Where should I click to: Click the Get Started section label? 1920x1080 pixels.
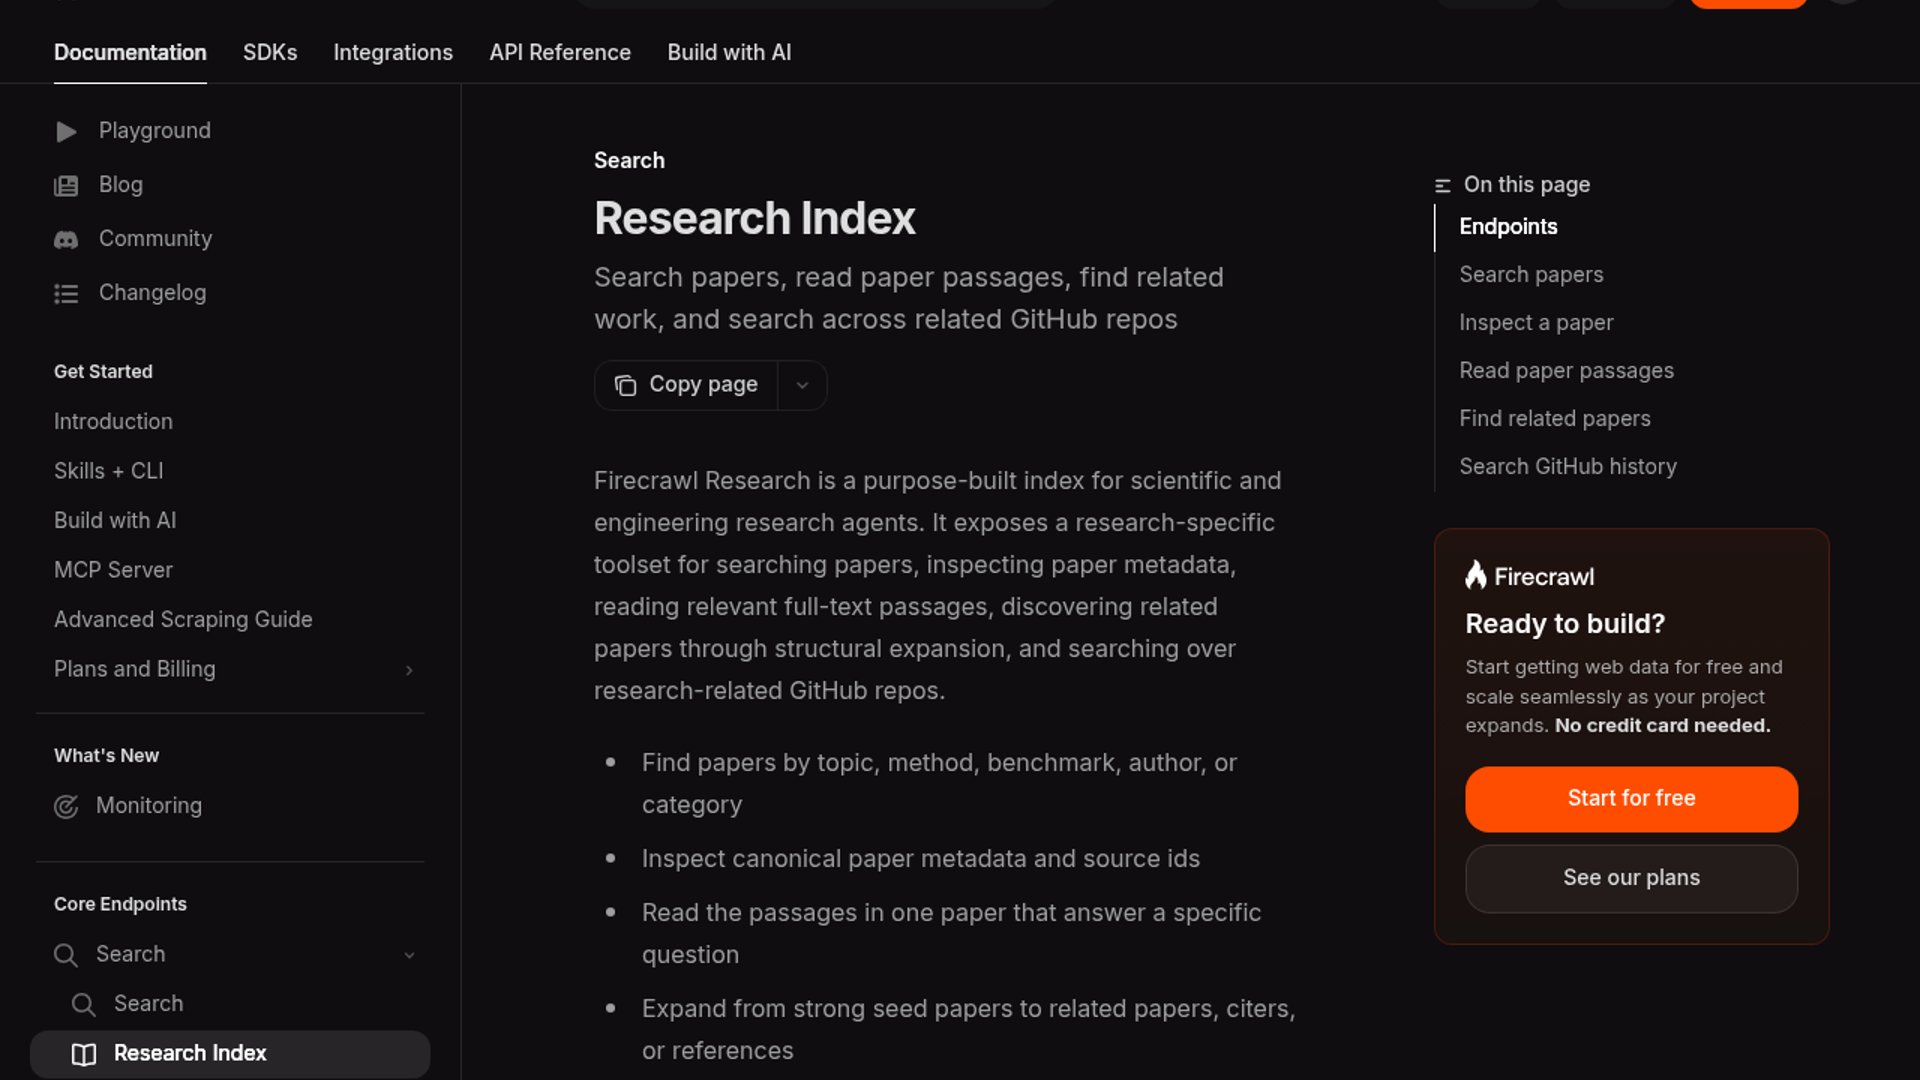click(x=103, y=372)
